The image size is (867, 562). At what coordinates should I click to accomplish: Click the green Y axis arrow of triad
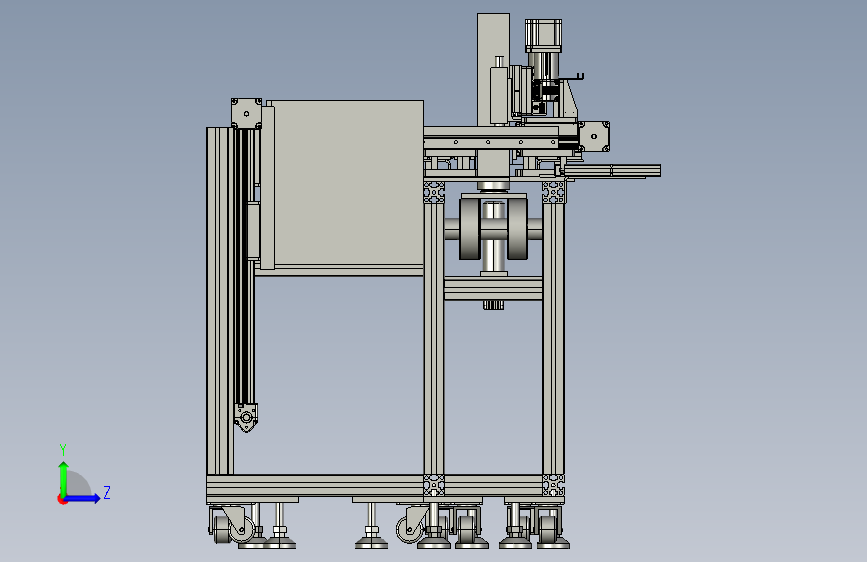[63, 479]
